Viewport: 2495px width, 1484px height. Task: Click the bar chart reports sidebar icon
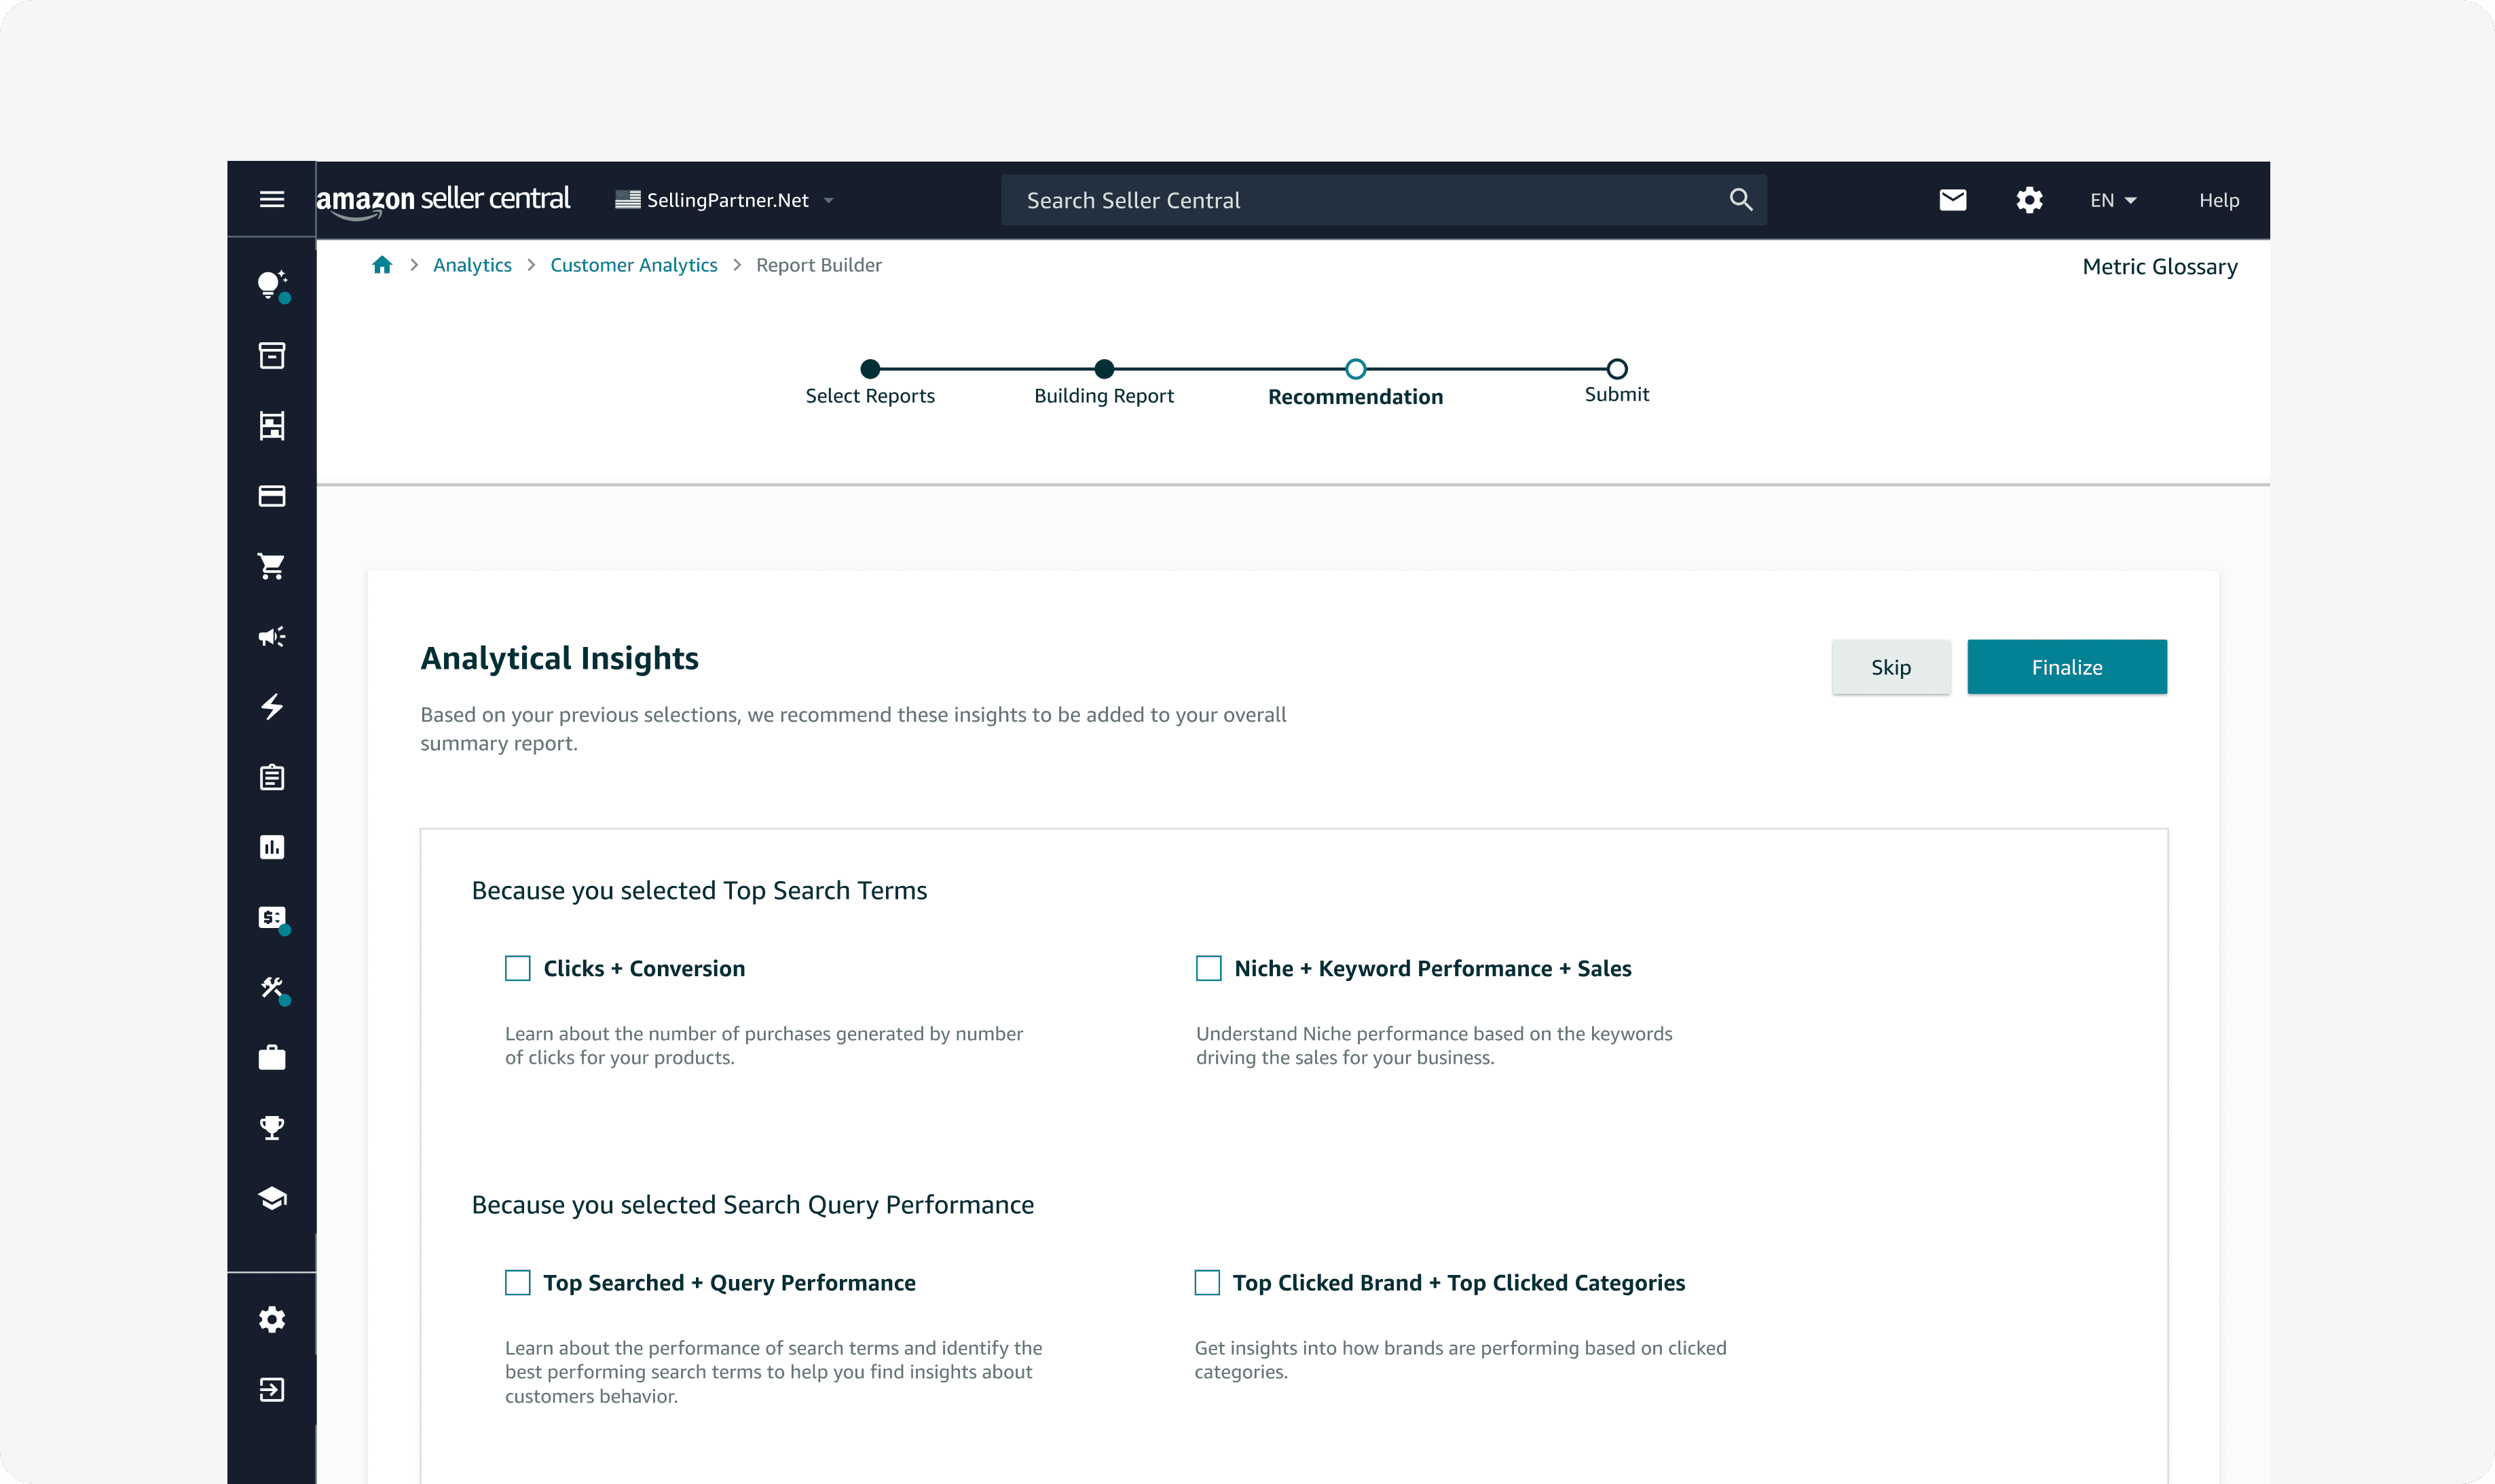pos(271,848)
